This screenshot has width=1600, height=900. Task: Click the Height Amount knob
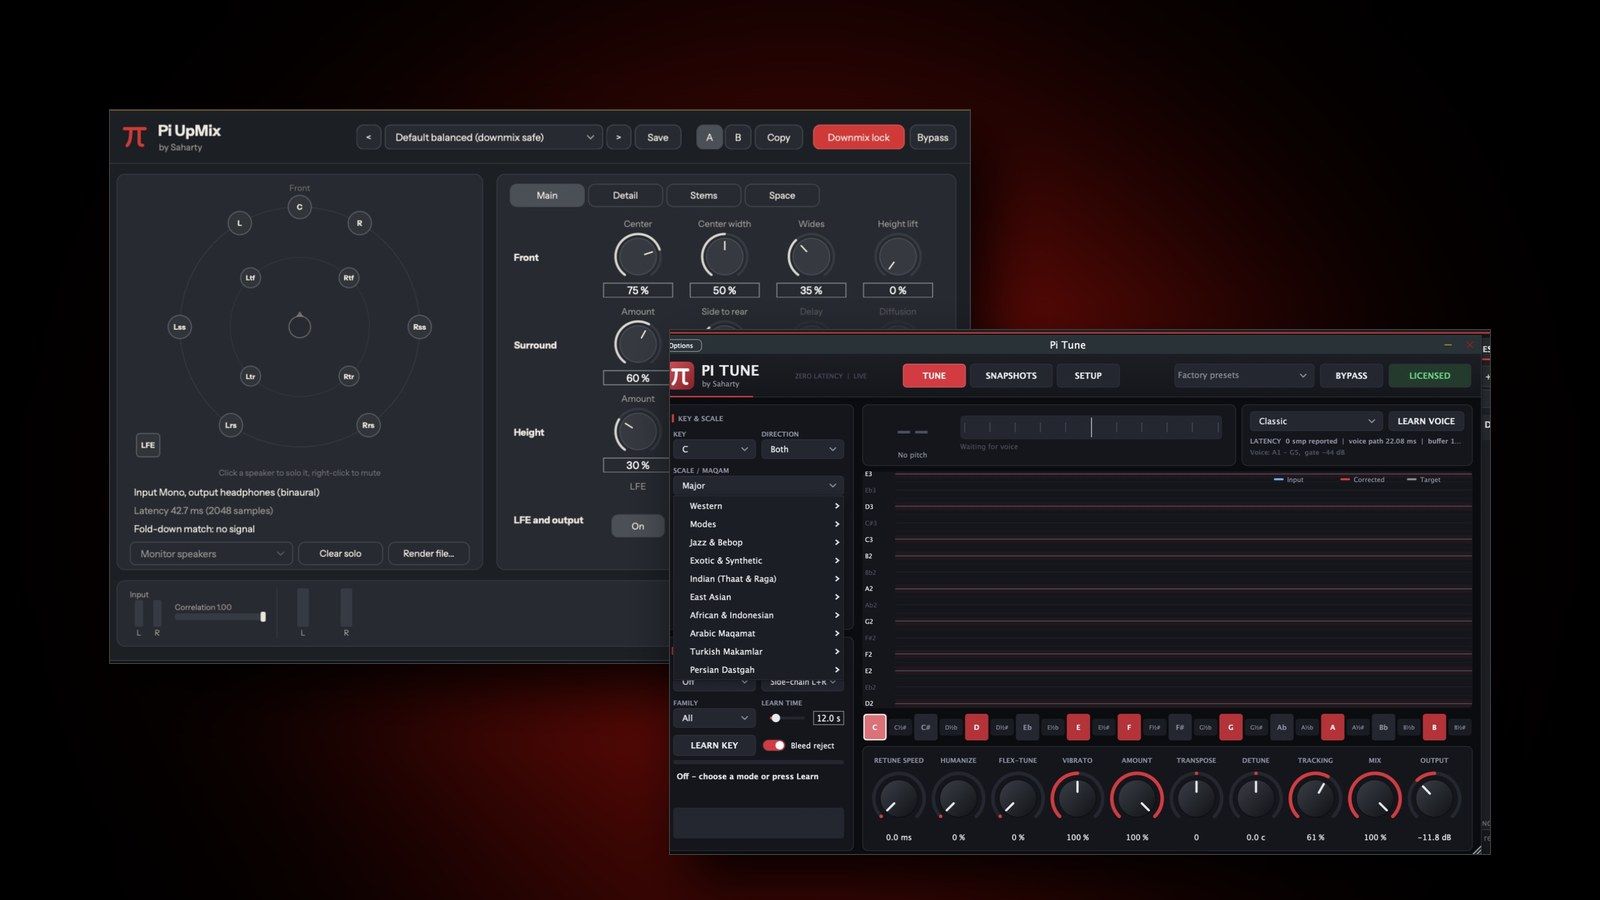click(x=637, y=431)
